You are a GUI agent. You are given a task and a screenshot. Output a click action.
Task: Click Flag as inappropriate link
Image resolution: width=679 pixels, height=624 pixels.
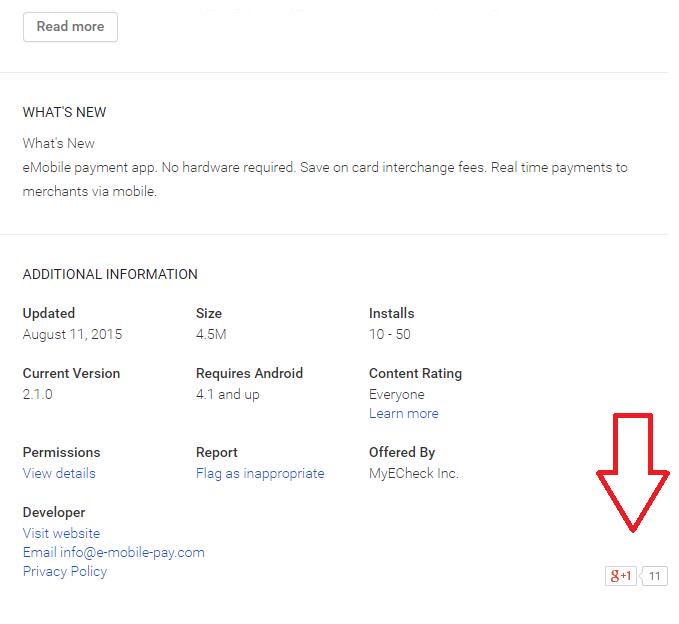pyautogui.click(x=260, y=473)
